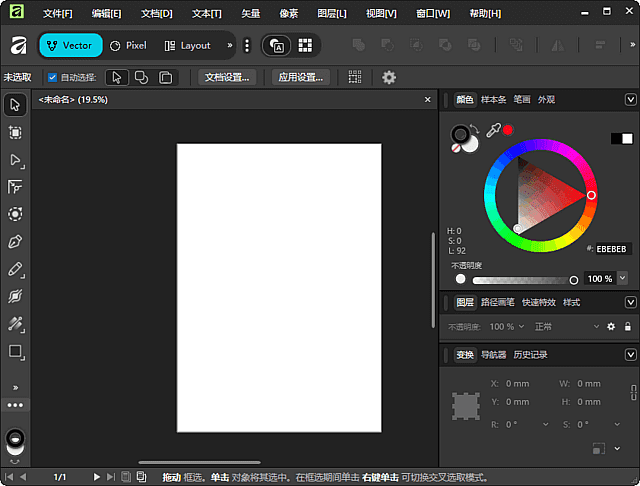Click the eyedropper color picker icon
640x486 pixels.
click(492, 130)
